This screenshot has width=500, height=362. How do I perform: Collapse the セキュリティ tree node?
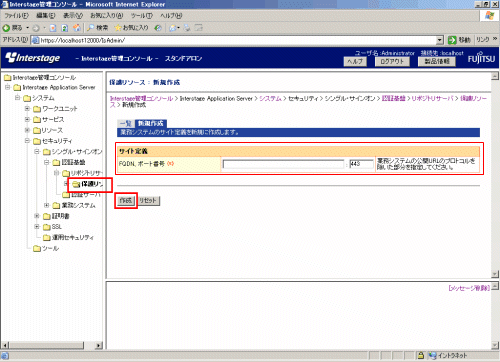tap(28, 141)
